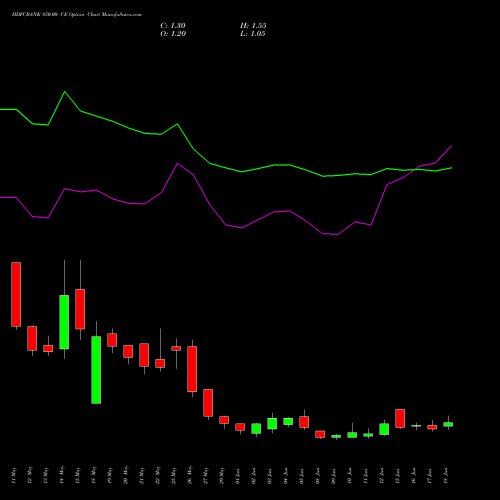Select the 20 May date label
This screenshot has width=500, height=500.
(126, 476)
